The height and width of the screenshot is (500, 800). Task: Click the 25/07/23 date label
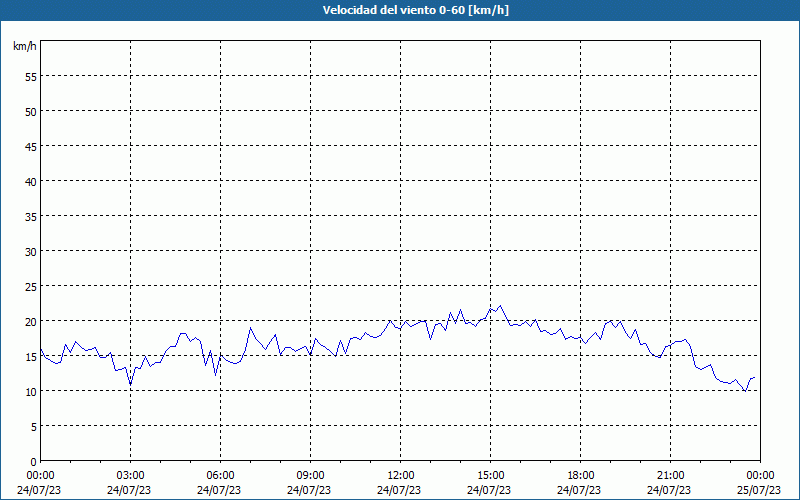760,490
